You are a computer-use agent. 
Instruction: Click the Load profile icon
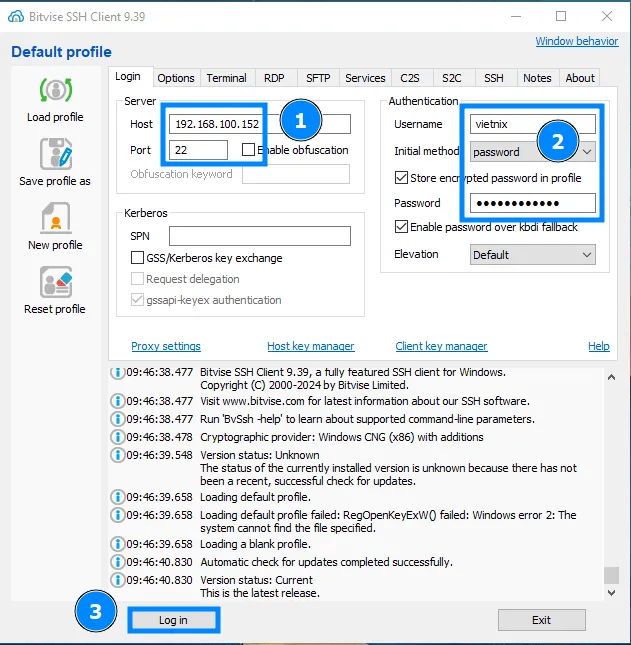(56, 90)
